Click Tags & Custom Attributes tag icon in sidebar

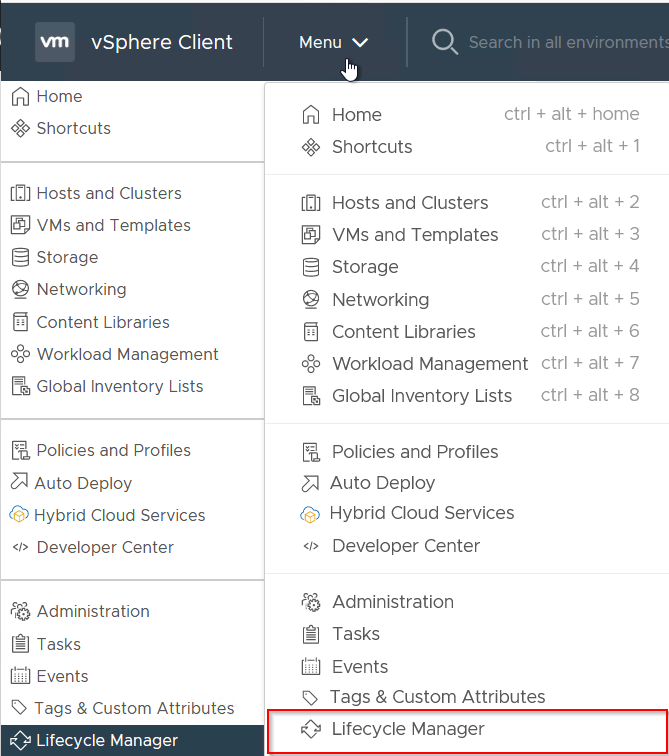click(x=19, y=708)
